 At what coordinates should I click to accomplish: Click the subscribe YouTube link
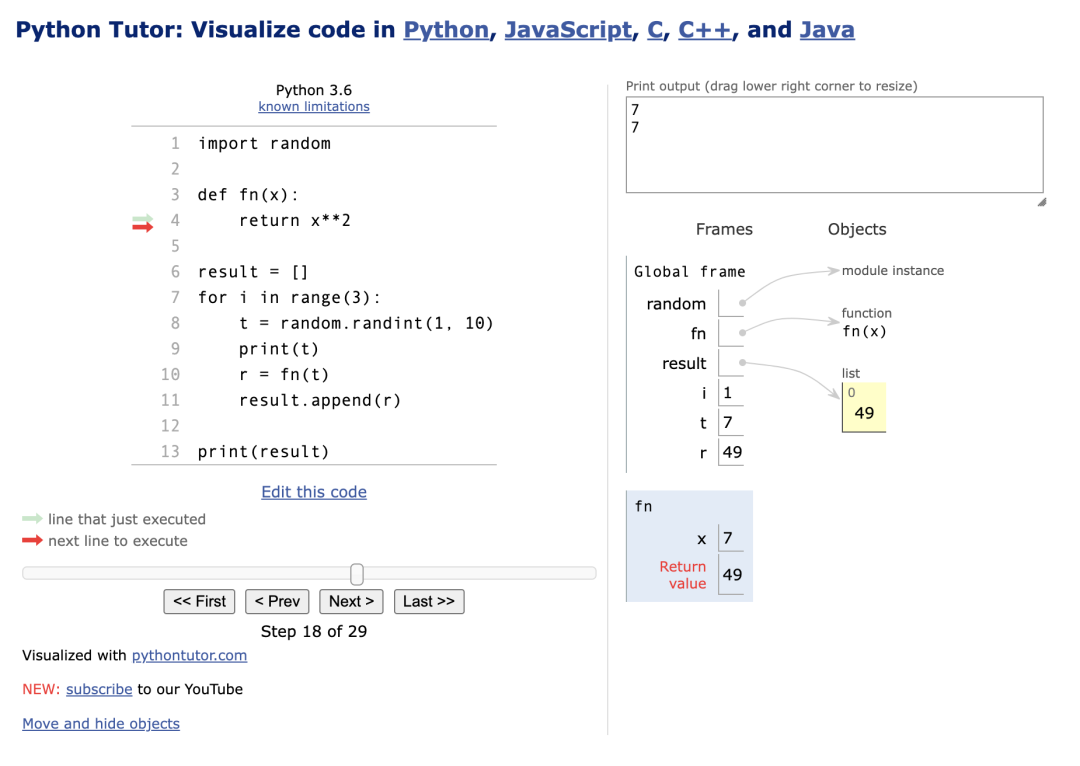point(99,690)
